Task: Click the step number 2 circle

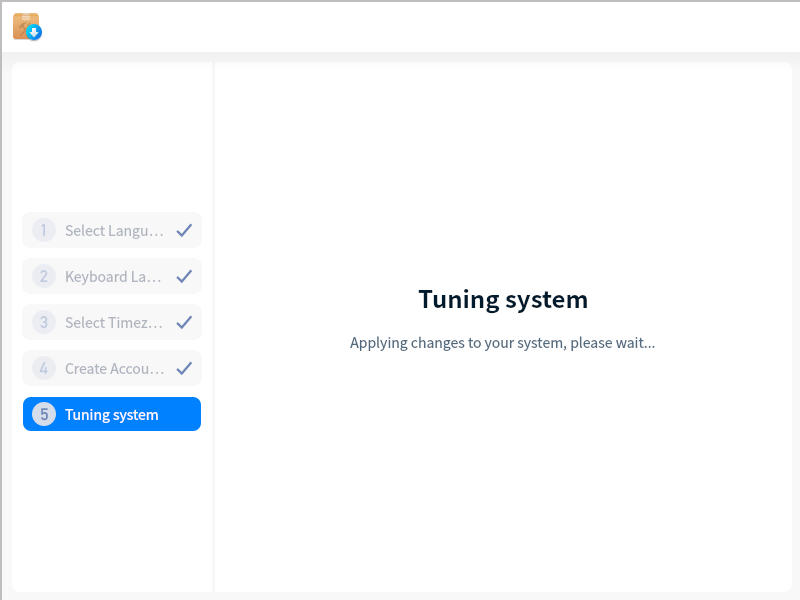Action: coord(44,276)
